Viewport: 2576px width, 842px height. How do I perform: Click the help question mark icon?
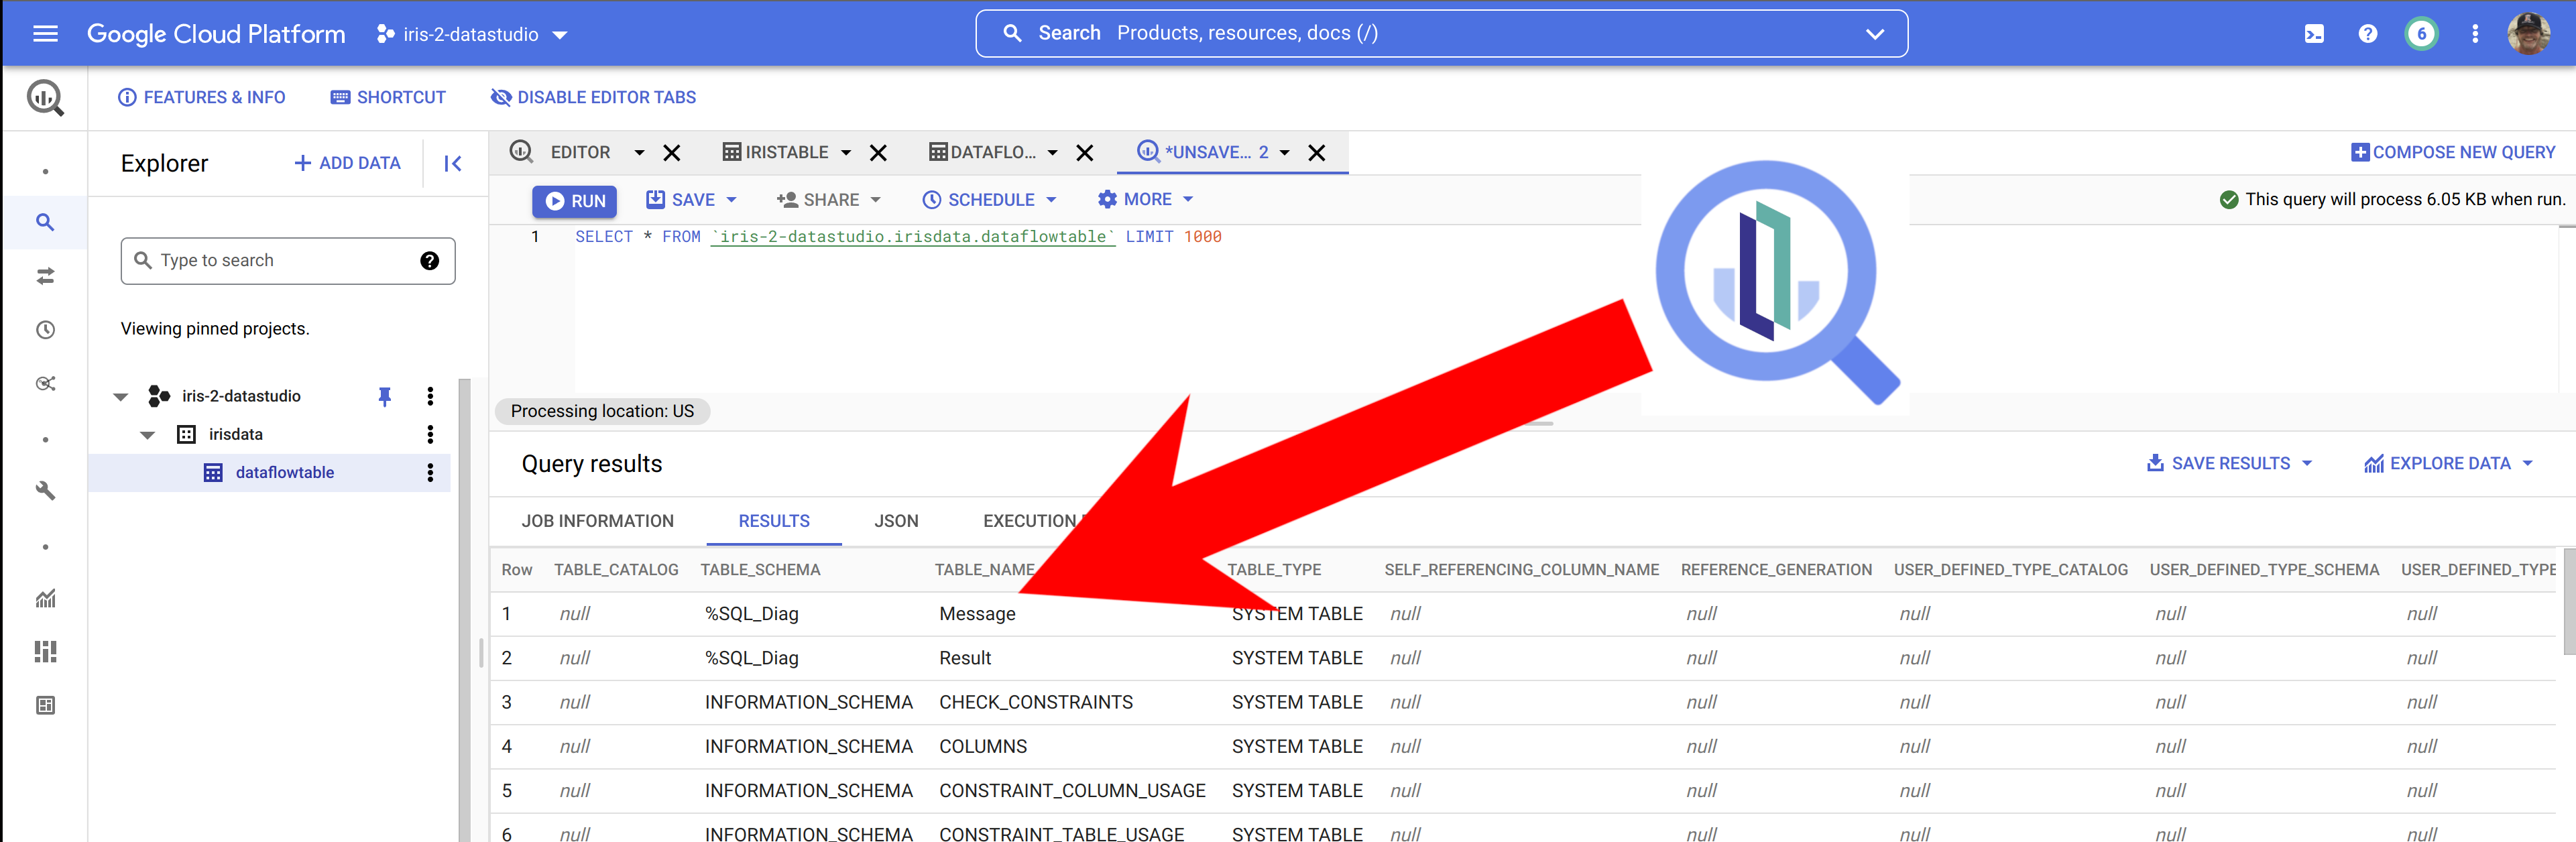pos(2367,34)
